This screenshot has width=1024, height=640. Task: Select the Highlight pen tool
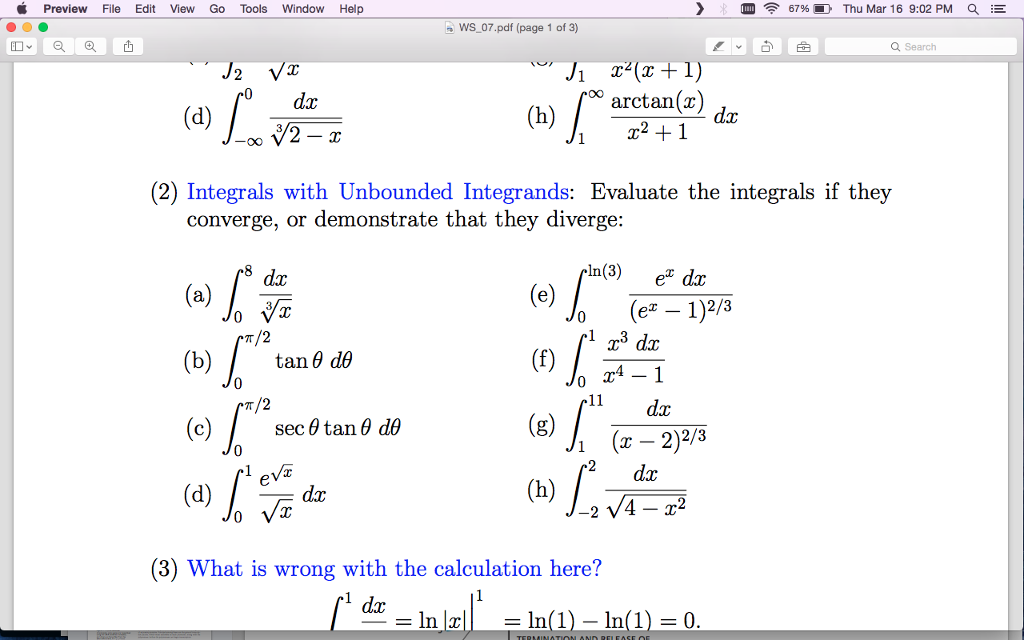click(717, 46)
